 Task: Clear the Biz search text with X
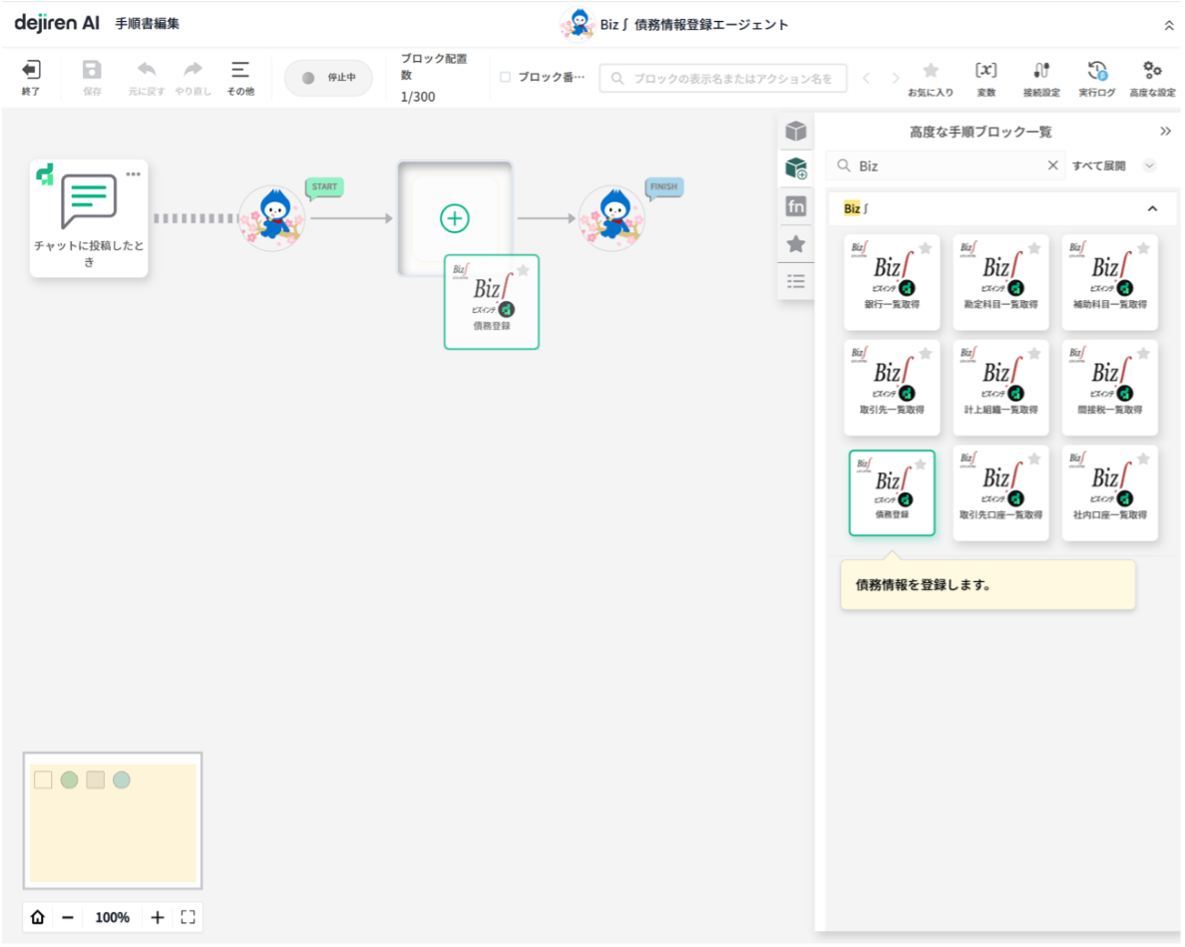pyautogui.click(x=1052, y=166)
